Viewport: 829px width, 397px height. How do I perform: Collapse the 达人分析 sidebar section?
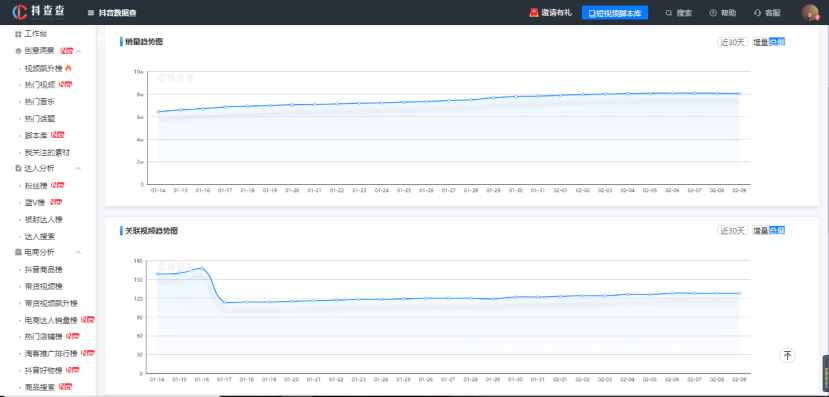click(78, 169)
